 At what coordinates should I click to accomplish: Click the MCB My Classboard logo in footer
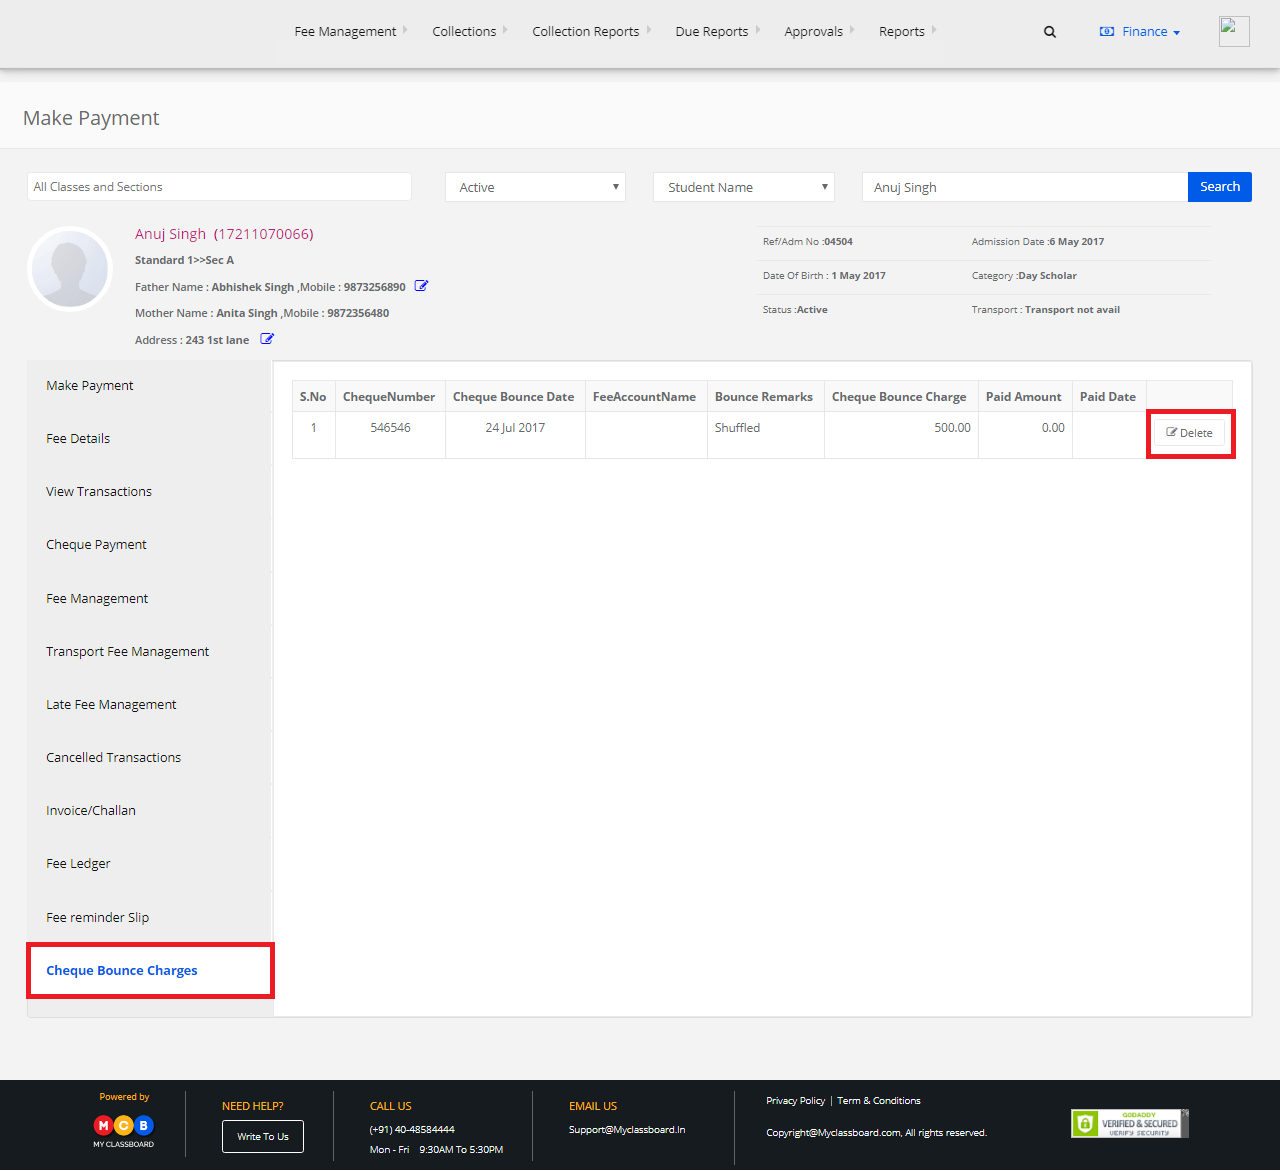point(124,1130)
